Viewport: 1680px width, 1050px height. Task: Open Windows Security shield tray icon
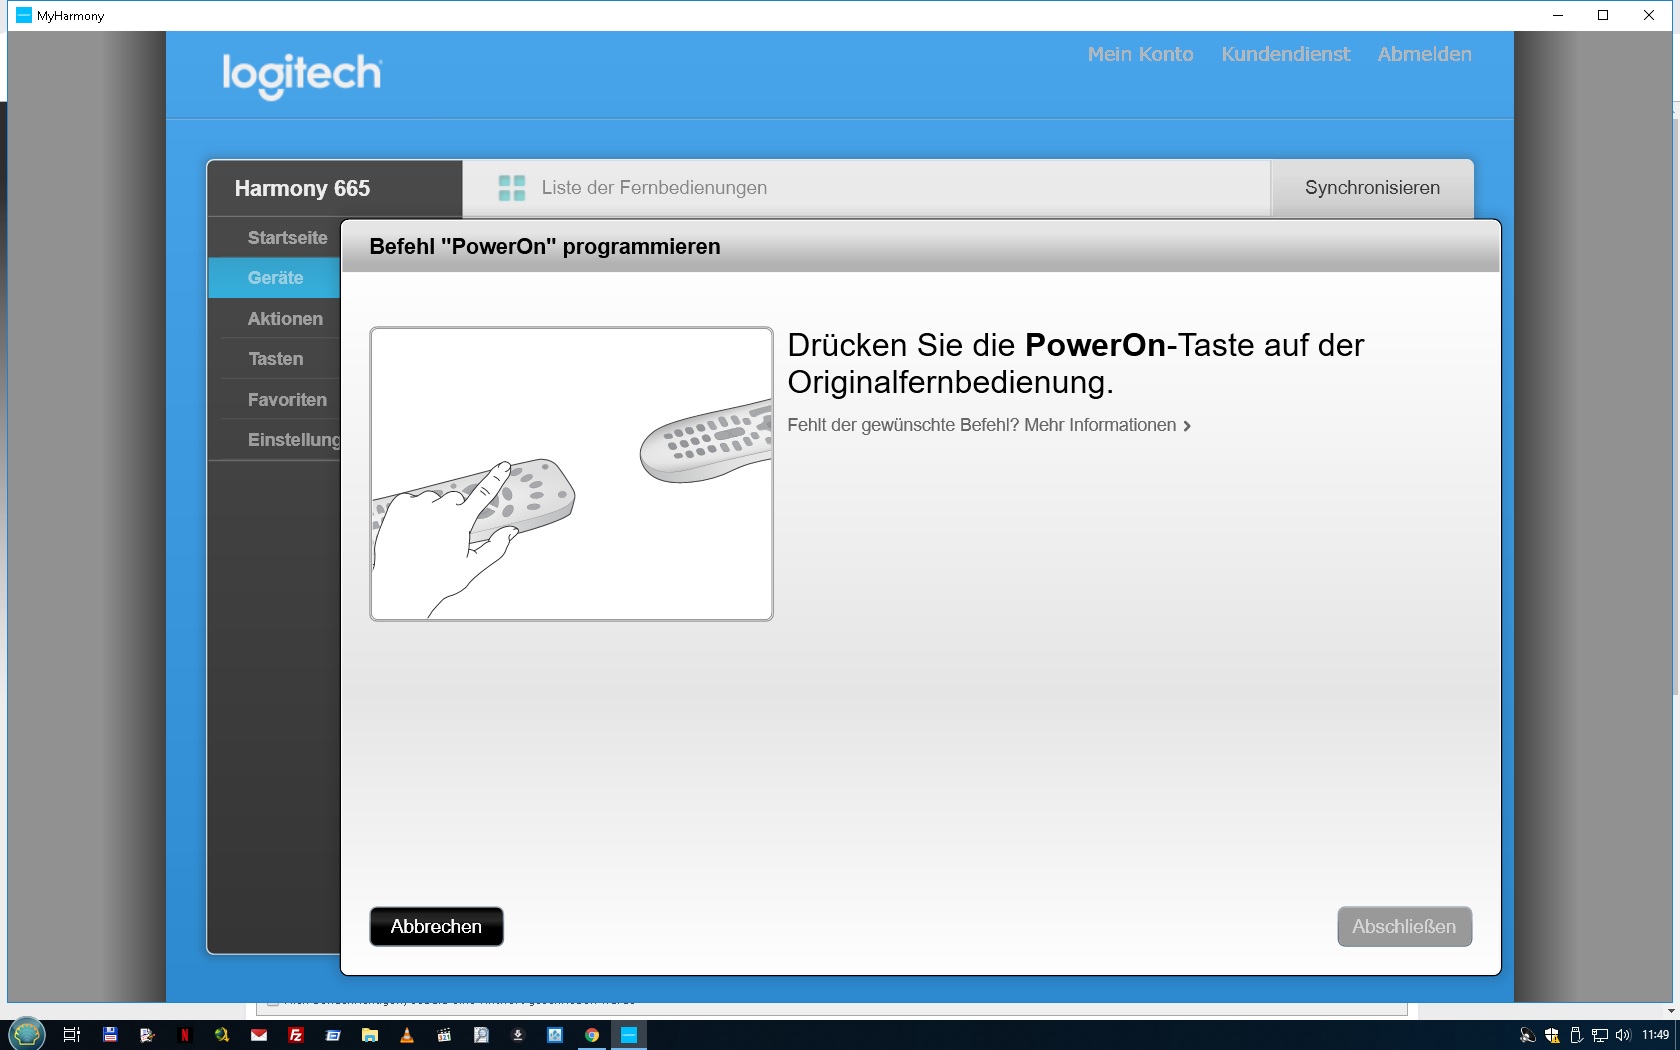(1552, 1035)
